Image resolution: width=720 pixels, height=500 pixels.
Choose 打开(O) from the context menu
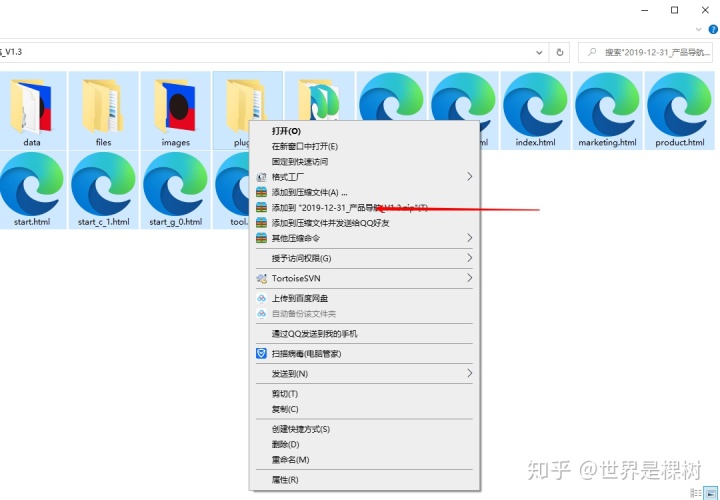point(365,131)
